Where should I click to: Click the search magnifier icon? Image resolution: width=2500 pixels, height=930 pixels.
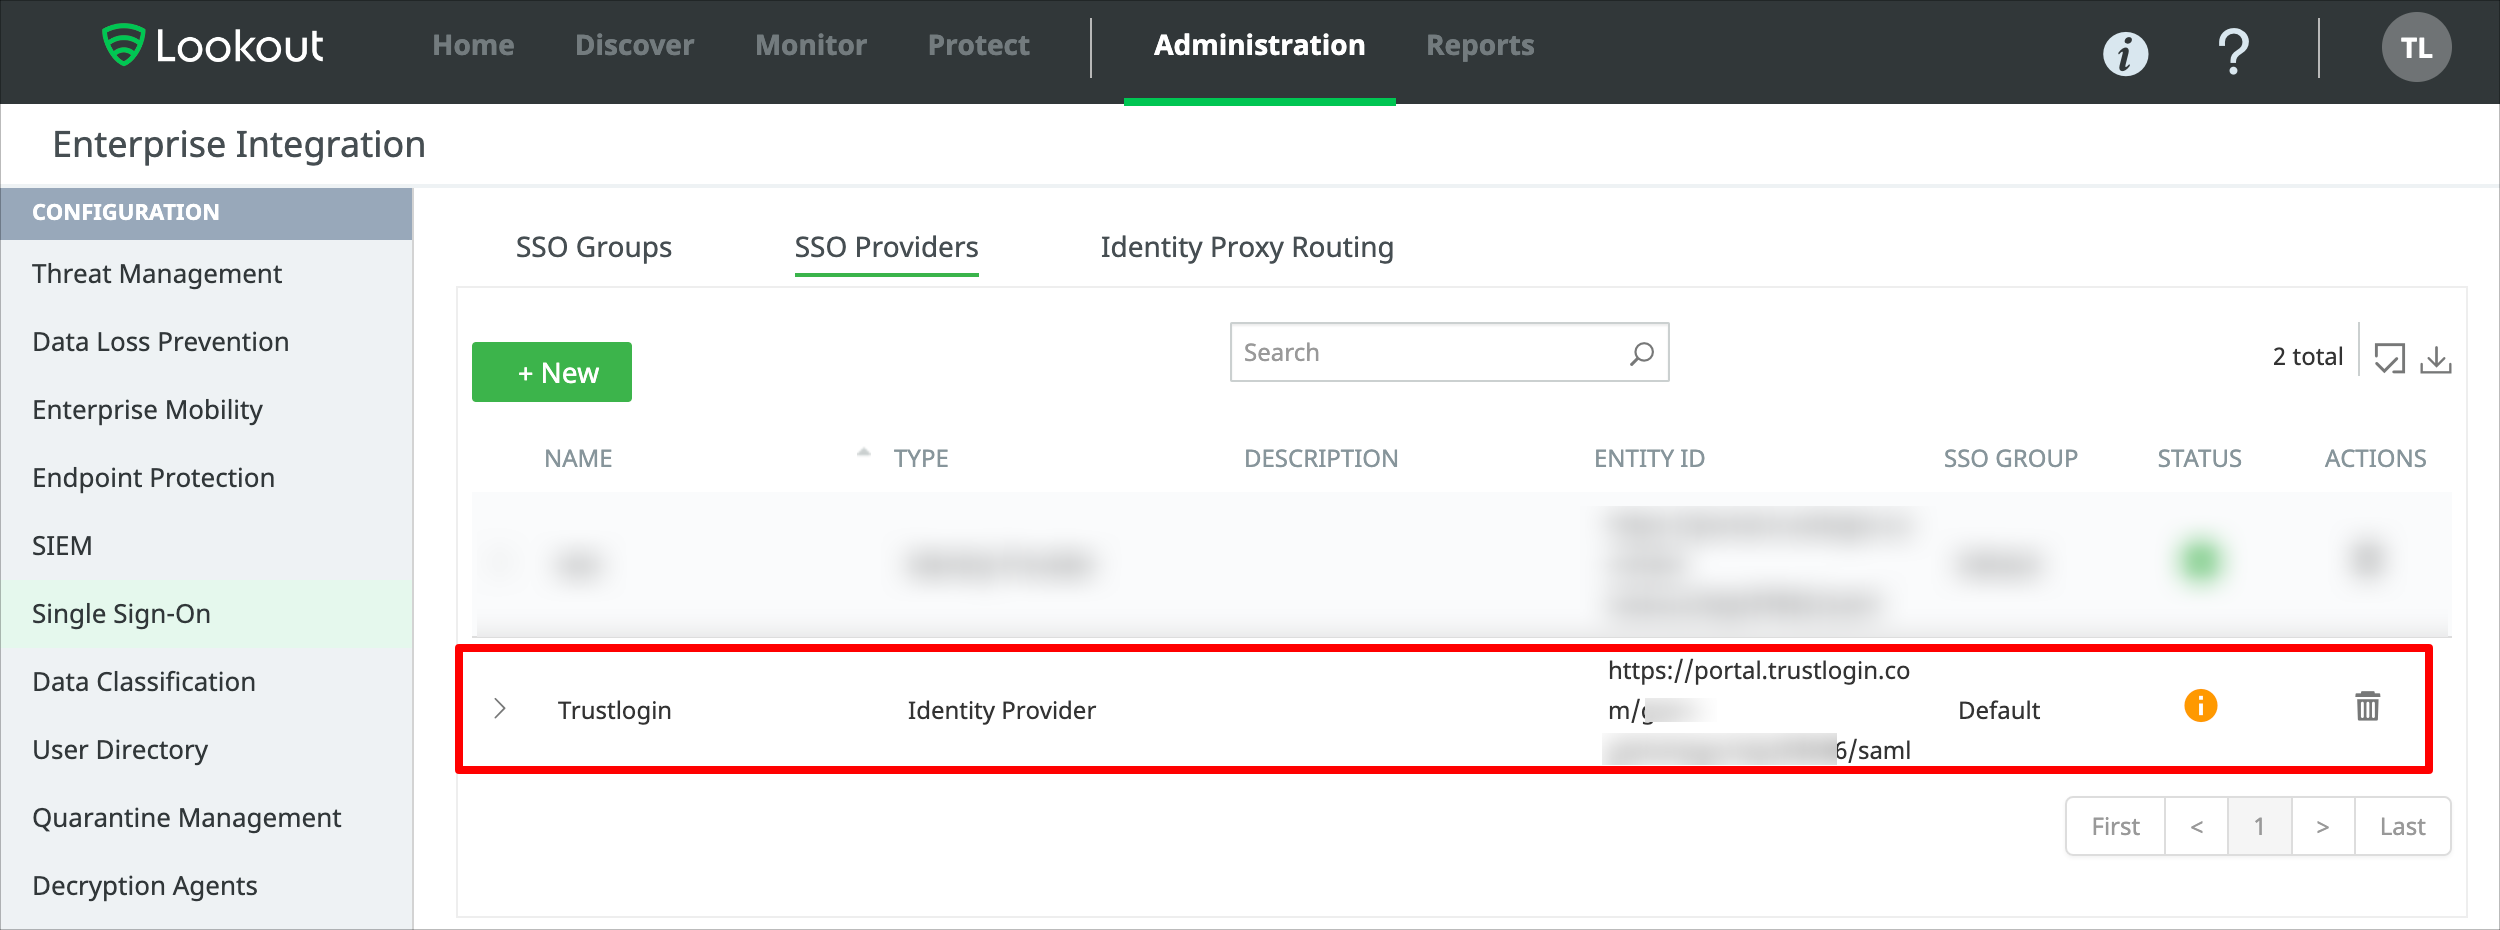[x=1641, y=353]
